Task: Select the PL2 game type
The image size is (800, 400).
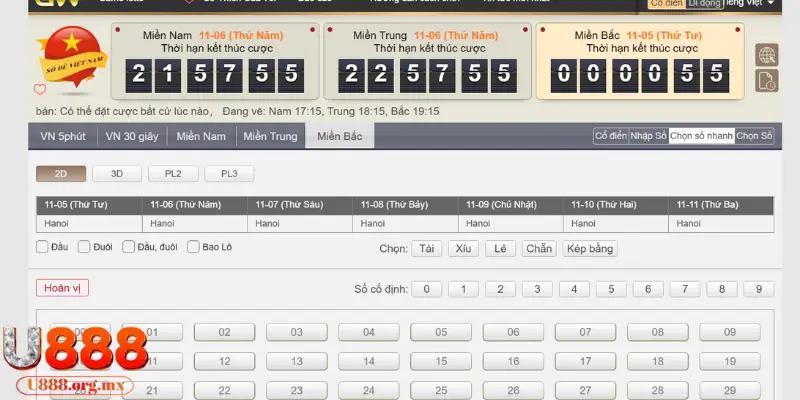Action: (173, 174)
